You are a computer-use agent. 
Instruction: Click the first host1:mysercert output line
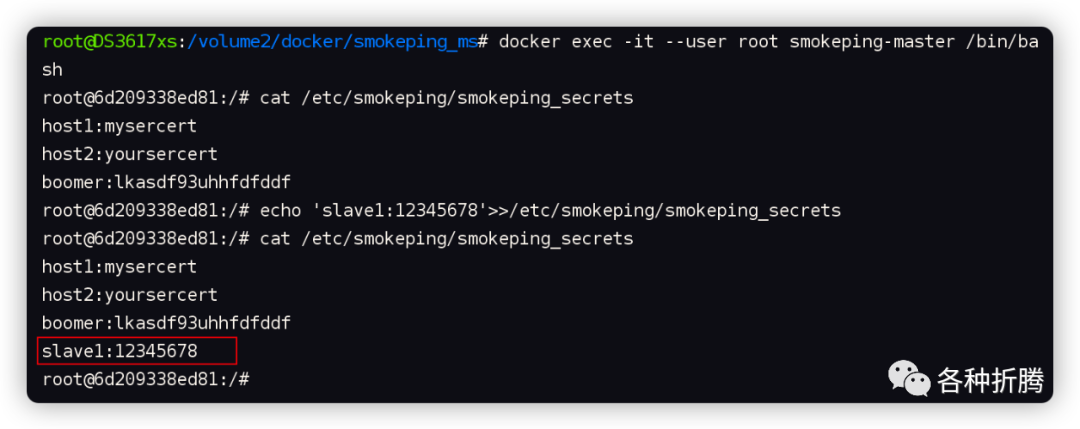[119, 126]
